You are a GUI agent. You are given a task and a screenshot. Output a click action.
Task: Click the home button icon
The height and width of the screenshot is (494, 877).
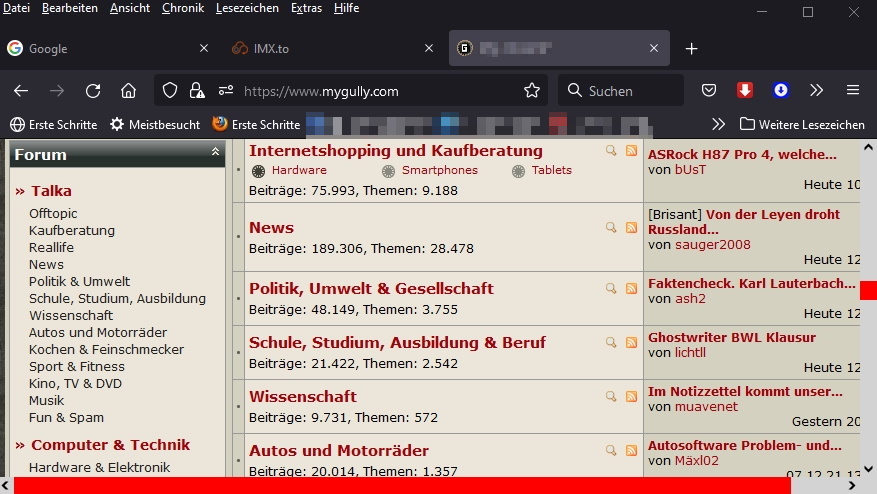pos(128,91)
